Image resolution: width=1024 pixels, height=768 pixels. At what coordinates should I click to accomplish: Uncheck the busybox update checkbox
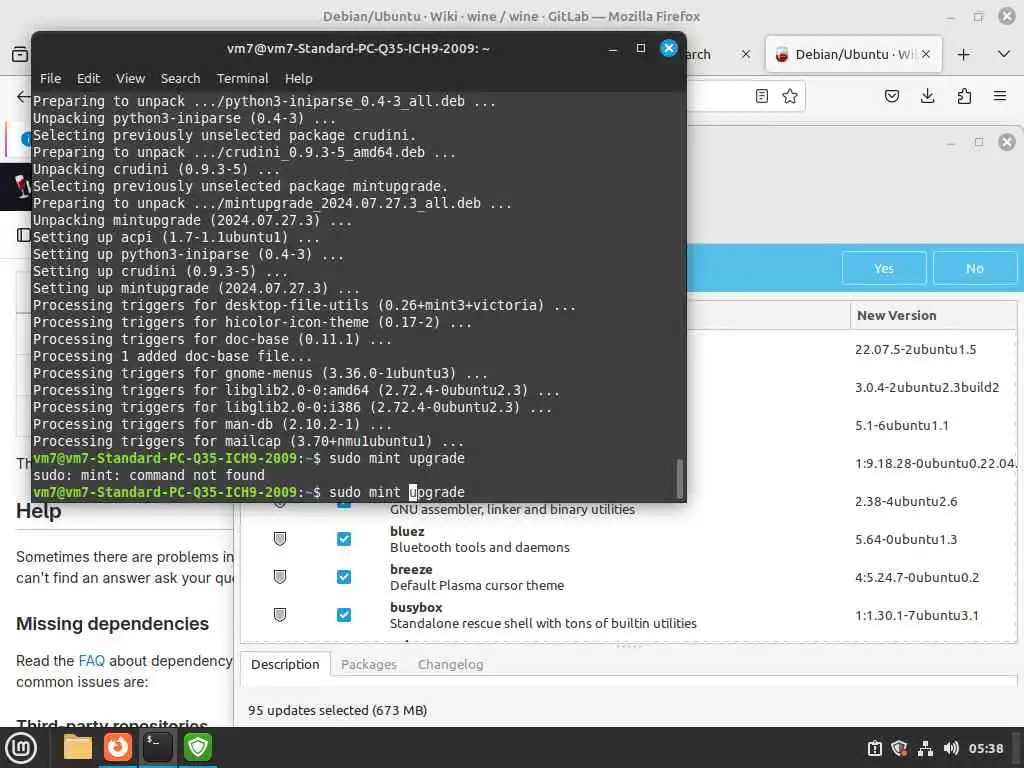pyautogui.click(x=344, y=615)
